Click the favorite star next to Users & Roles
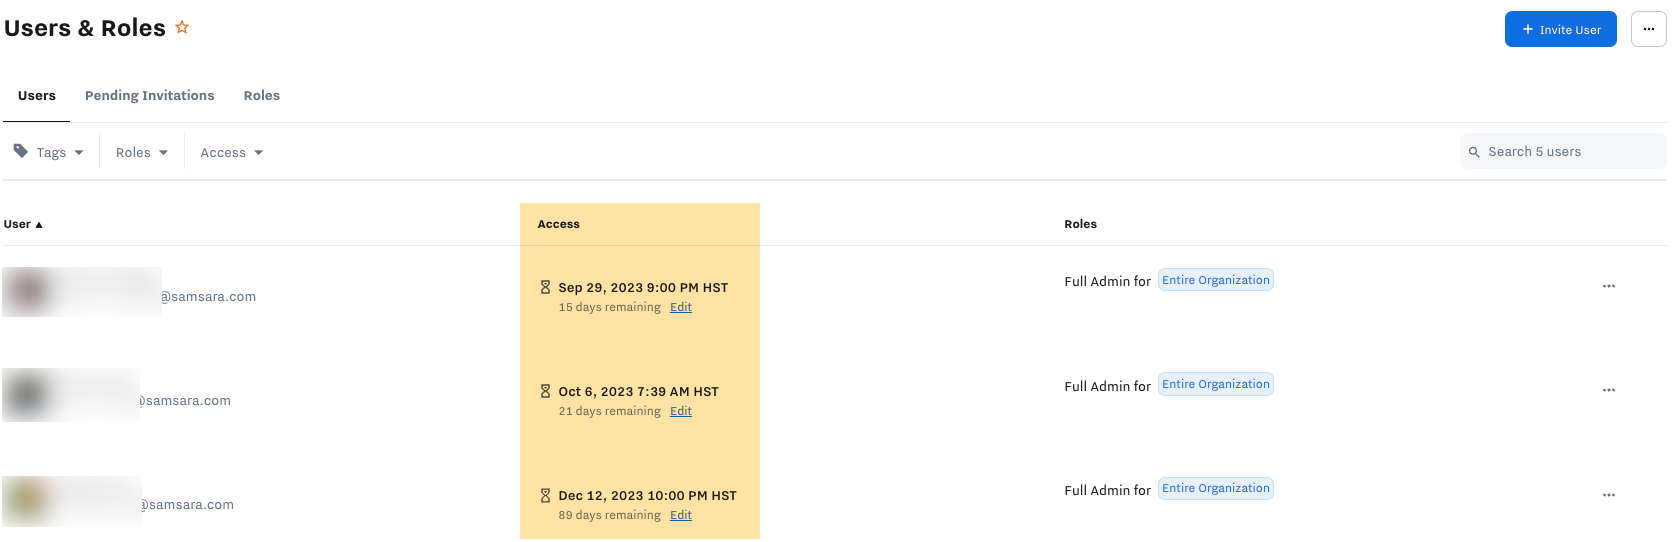This screenshot has height=542, width=1672. (x=182, y=28)
